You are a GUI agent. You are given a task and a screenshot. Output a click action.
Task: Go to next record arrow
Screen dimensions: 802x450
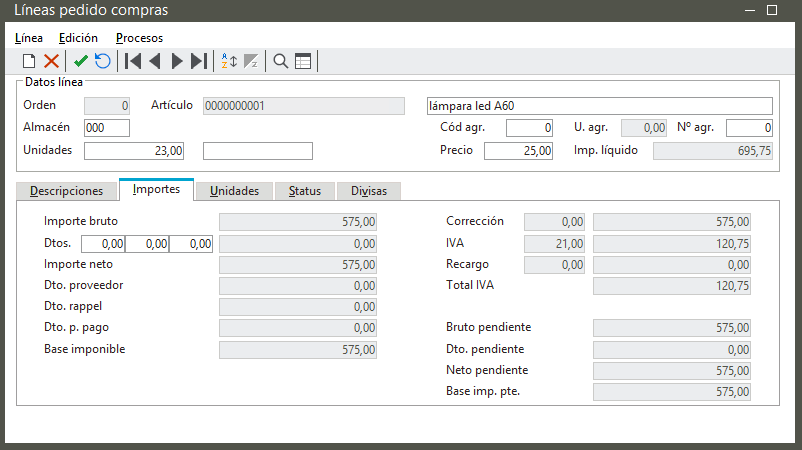(177, 61)
